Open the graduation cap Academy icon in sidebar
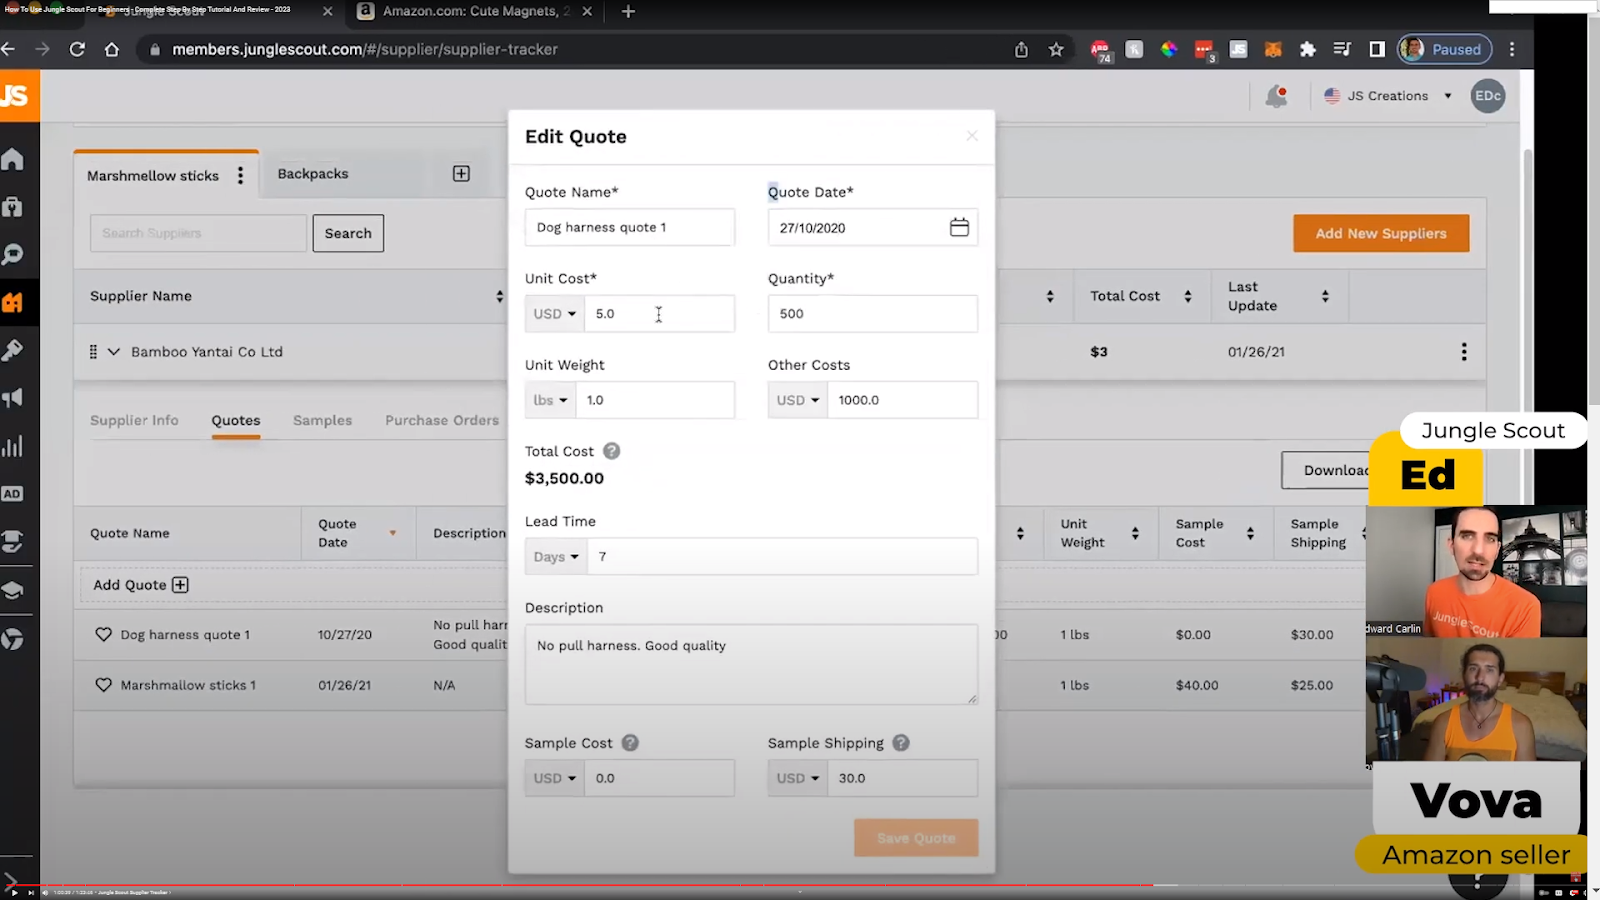 point(13,590)
